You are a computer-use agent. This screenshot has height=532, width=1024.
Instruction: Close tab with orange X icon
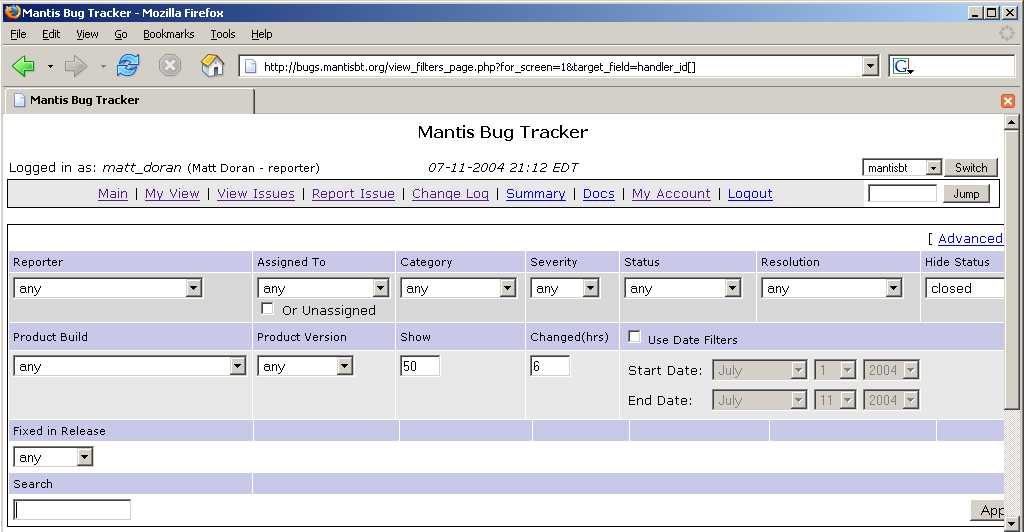pyautogui.click(x=1008, y=101)
